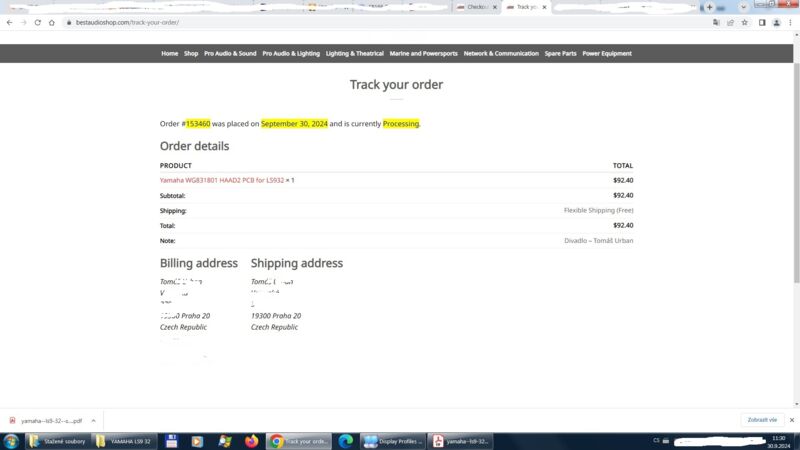Close the downloads bar

[x=792, y=420]
